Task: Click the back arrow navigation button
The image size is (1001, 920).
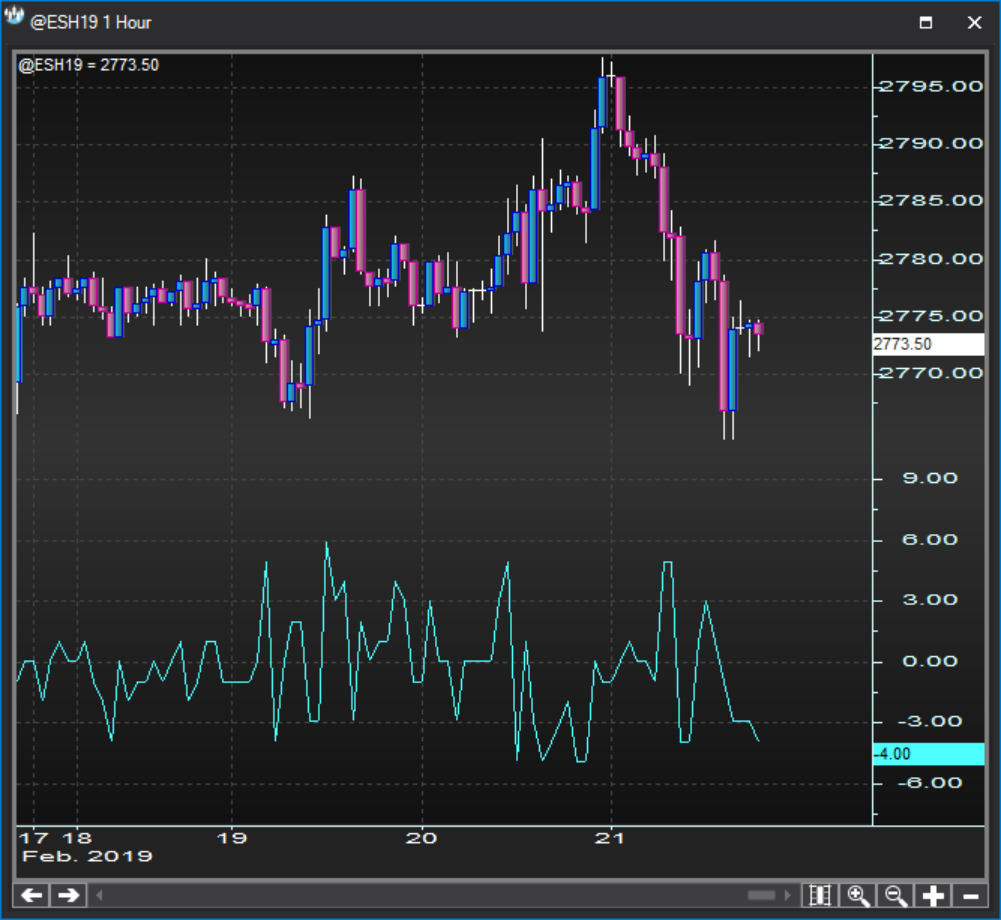Action: (32, 895)
